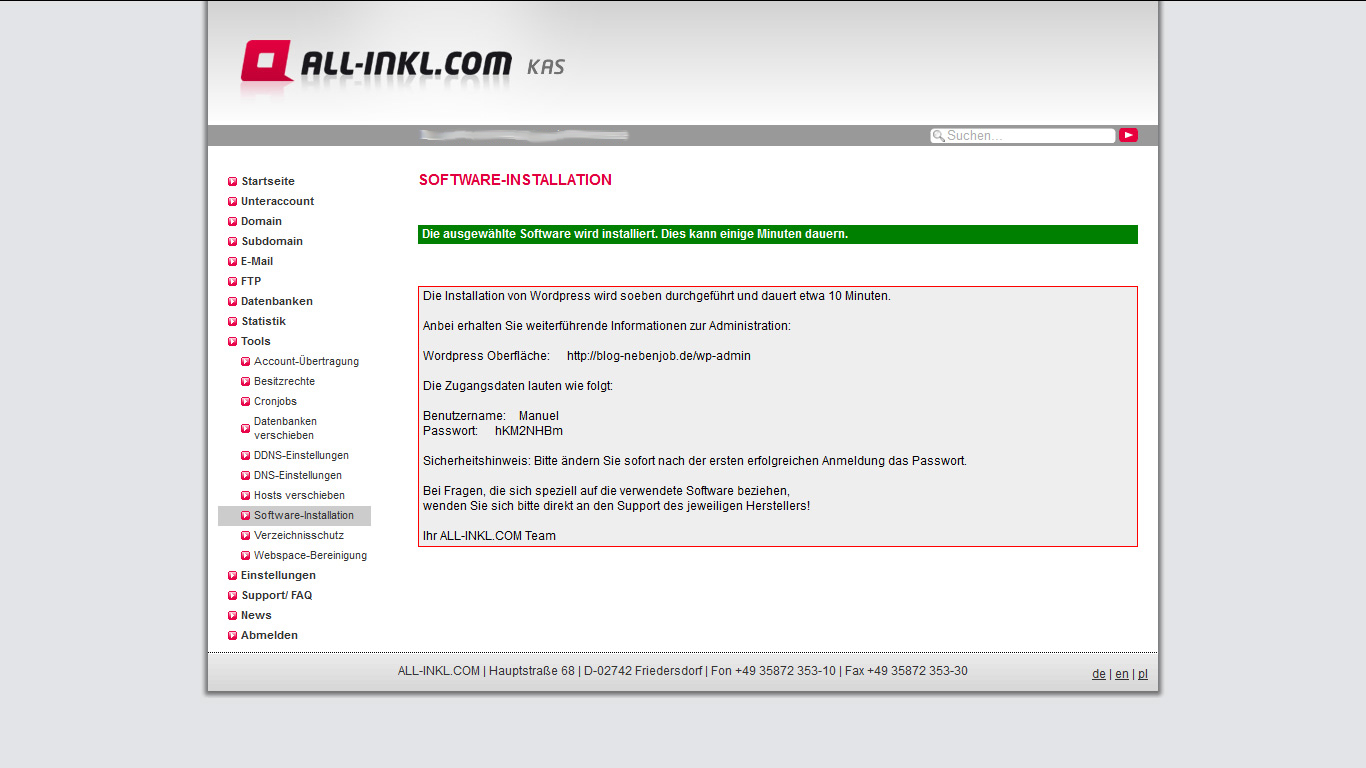Click the red search submit arrow button

click(x=1128, y=135)
